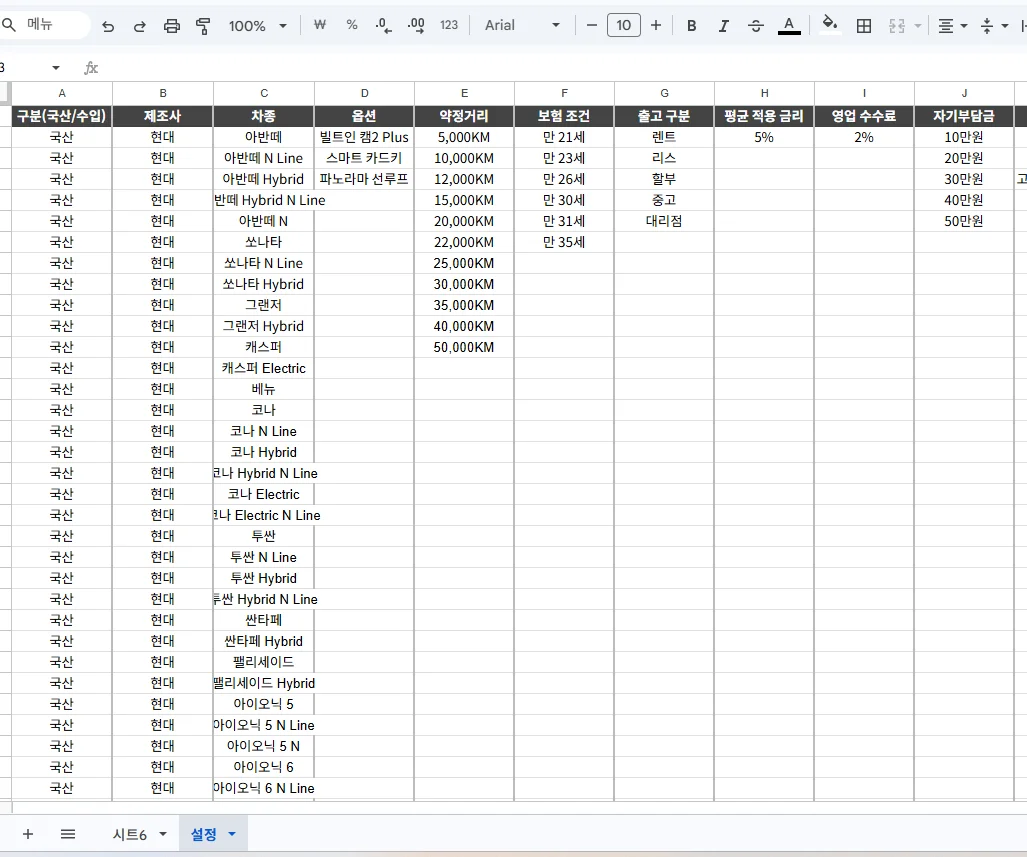The image size is (1027, 857).
Task: Apply percent number format
Action: [352, 25]
